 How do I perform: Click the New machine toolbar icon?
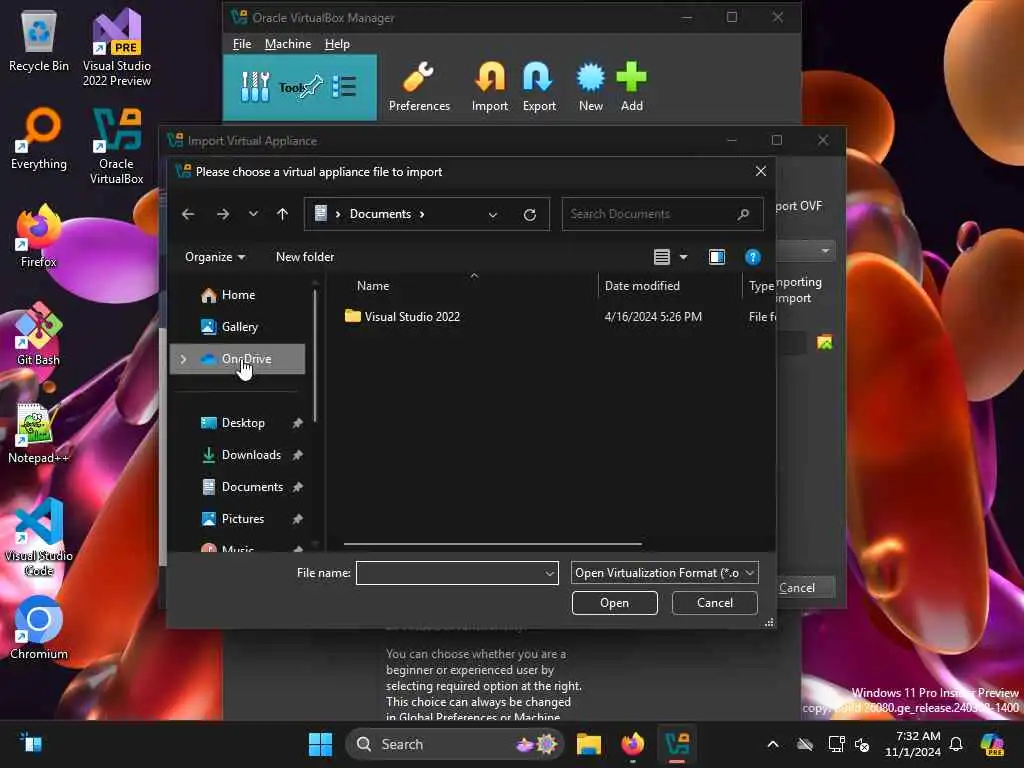click(590, 87)
